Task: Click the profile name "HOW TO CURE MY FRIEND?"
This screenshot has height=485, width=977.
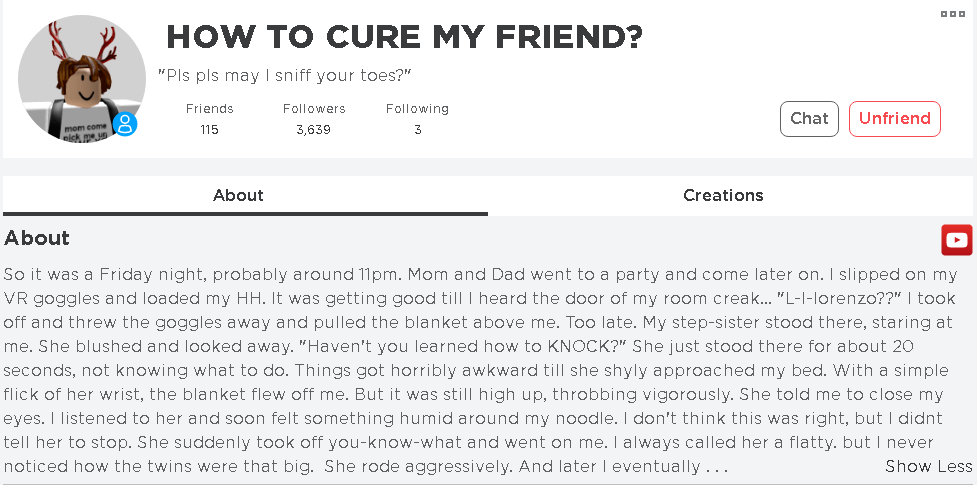Action: pos(404,38)
